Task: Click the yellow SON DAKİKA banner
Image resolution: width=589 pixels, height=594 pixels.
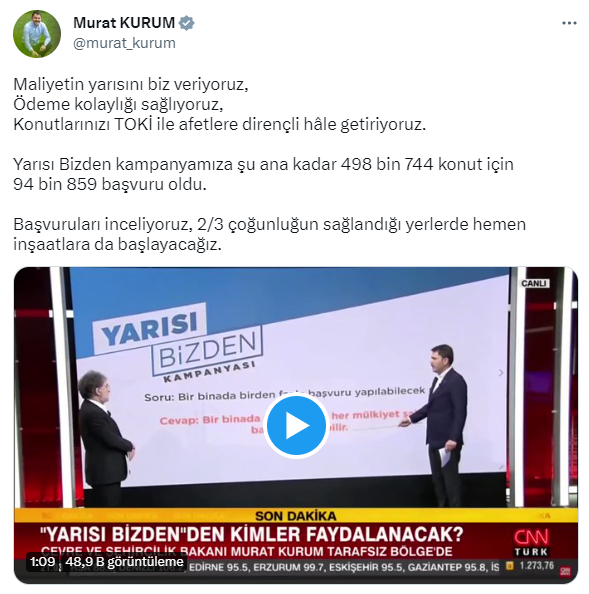Action: coord(296,516)
